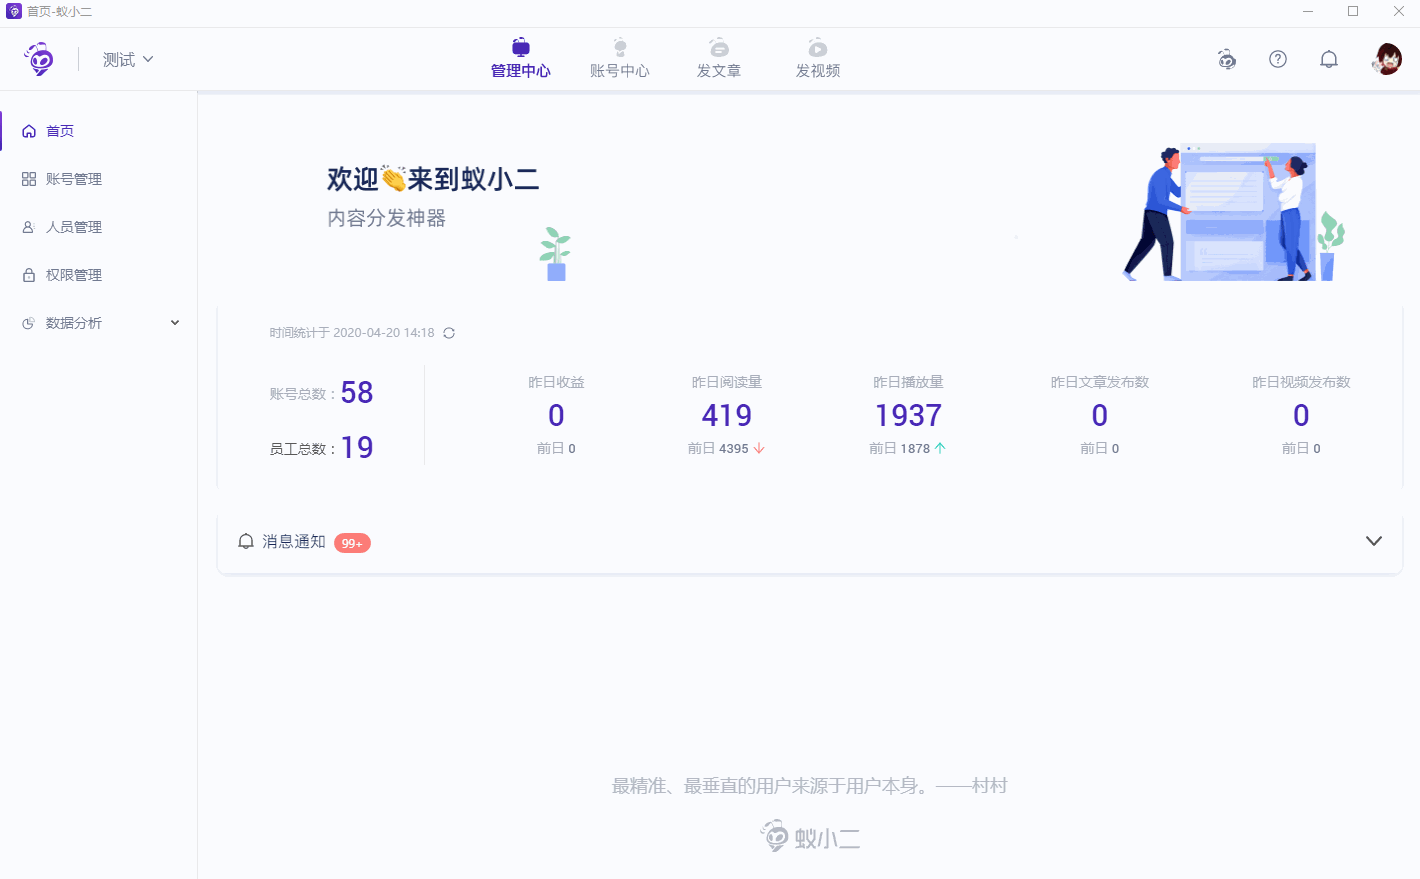This screenshot has width=1420, height=879.
Task: Select 权限管理 in the sidebar
Action: (x=71, y=274)
